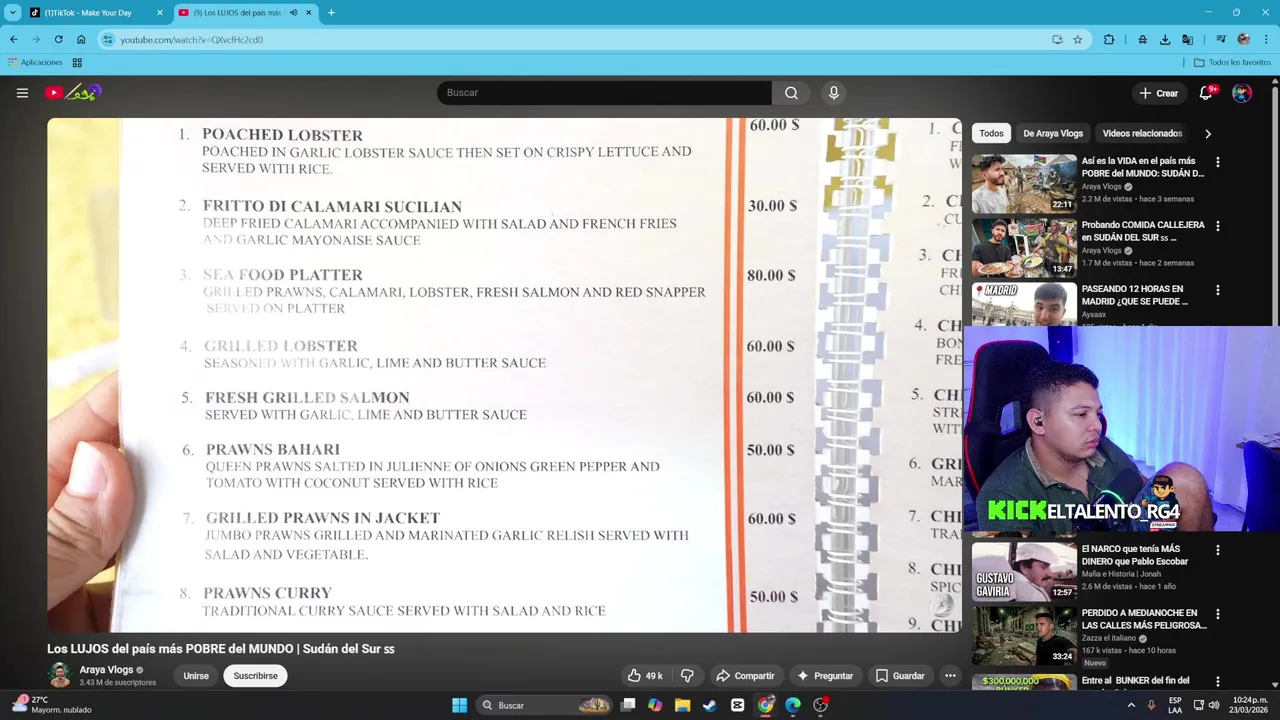Open Microsoft Edge from taskbar

click(x=793, y=705)
